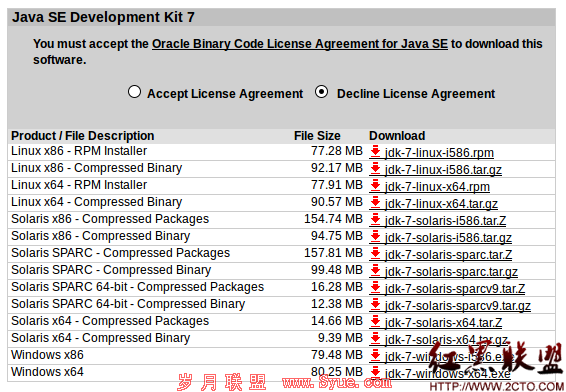566x392 pixels.
Task: Click download icon next to jdk-7-solaris-i586.tar.Z
Action: point(375,219)
